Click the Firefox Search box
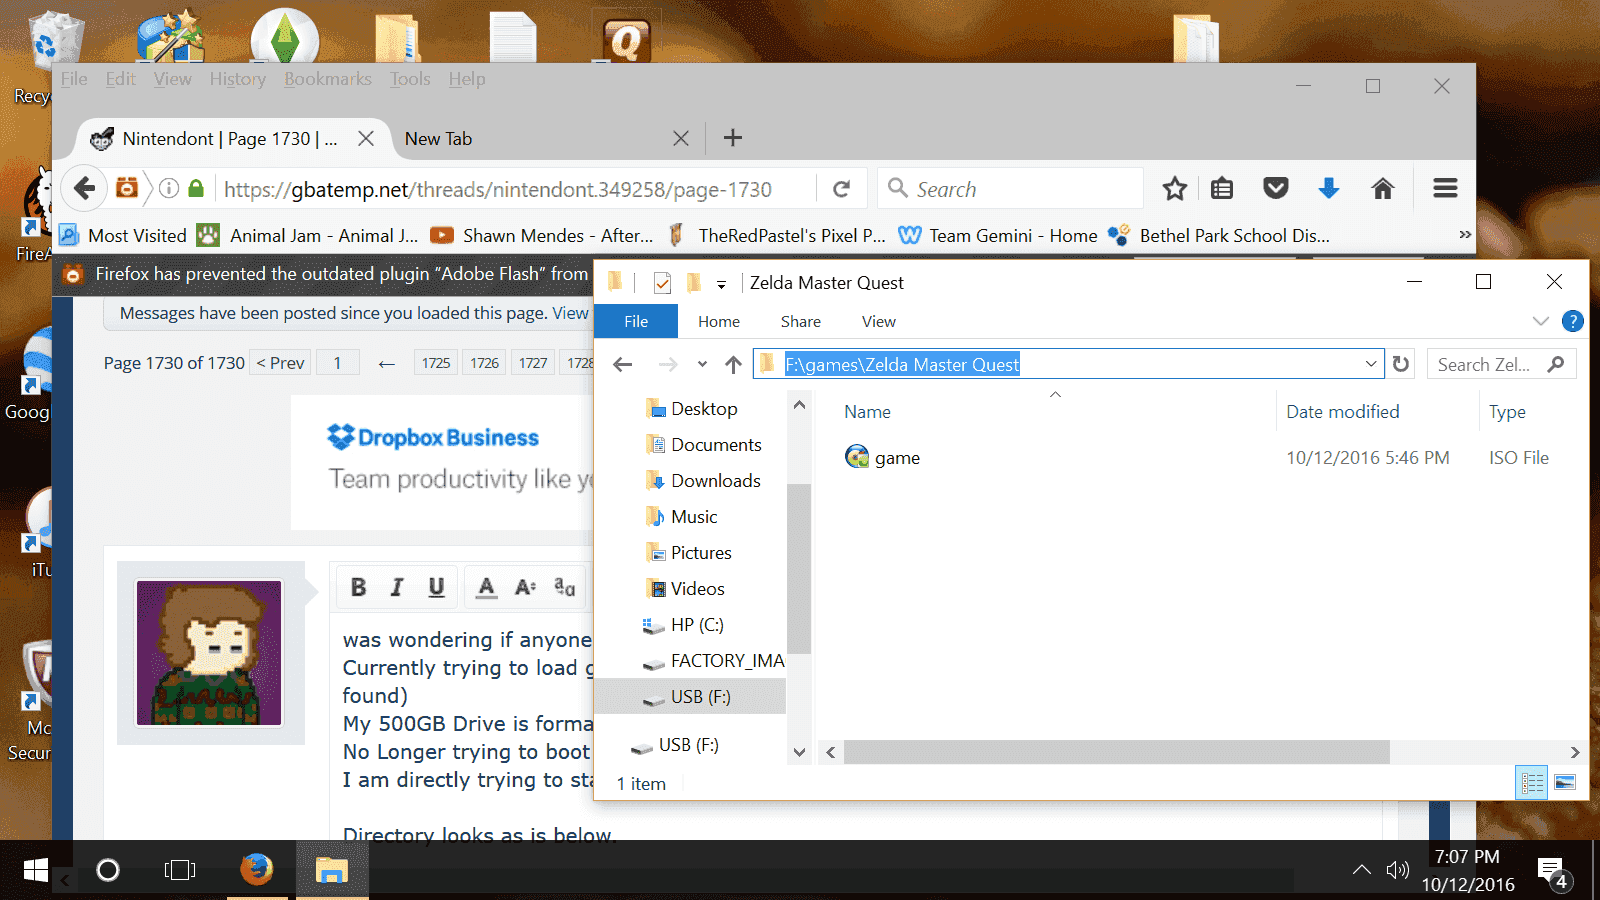1600x900 pixels. [x=1010, y=189]
